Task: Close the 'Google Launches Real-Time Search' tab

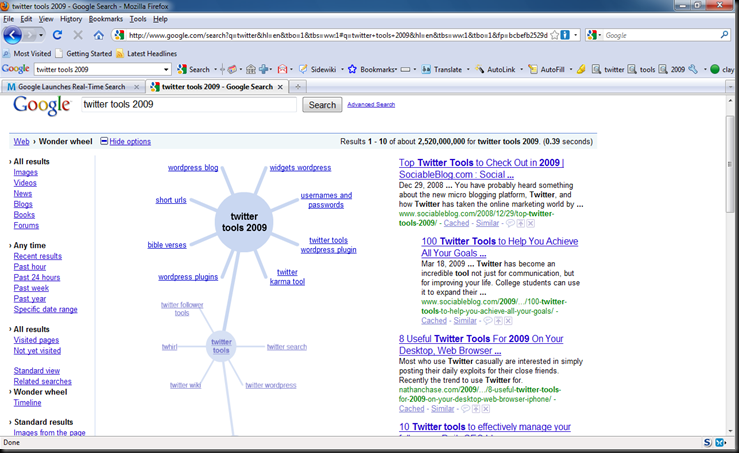Action: coord(137,87)
